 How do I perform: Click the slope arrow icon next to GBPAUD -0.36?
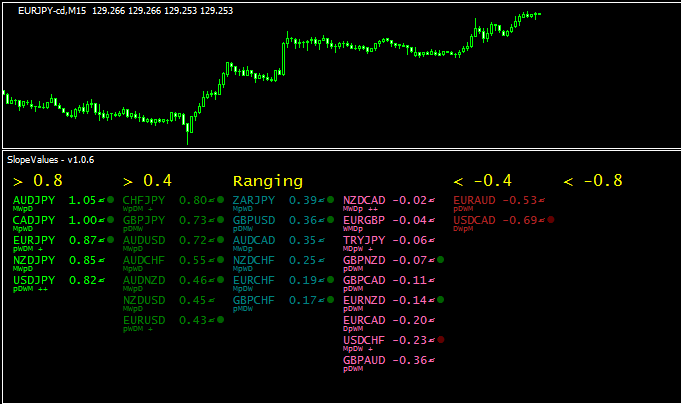pos(432,360)
